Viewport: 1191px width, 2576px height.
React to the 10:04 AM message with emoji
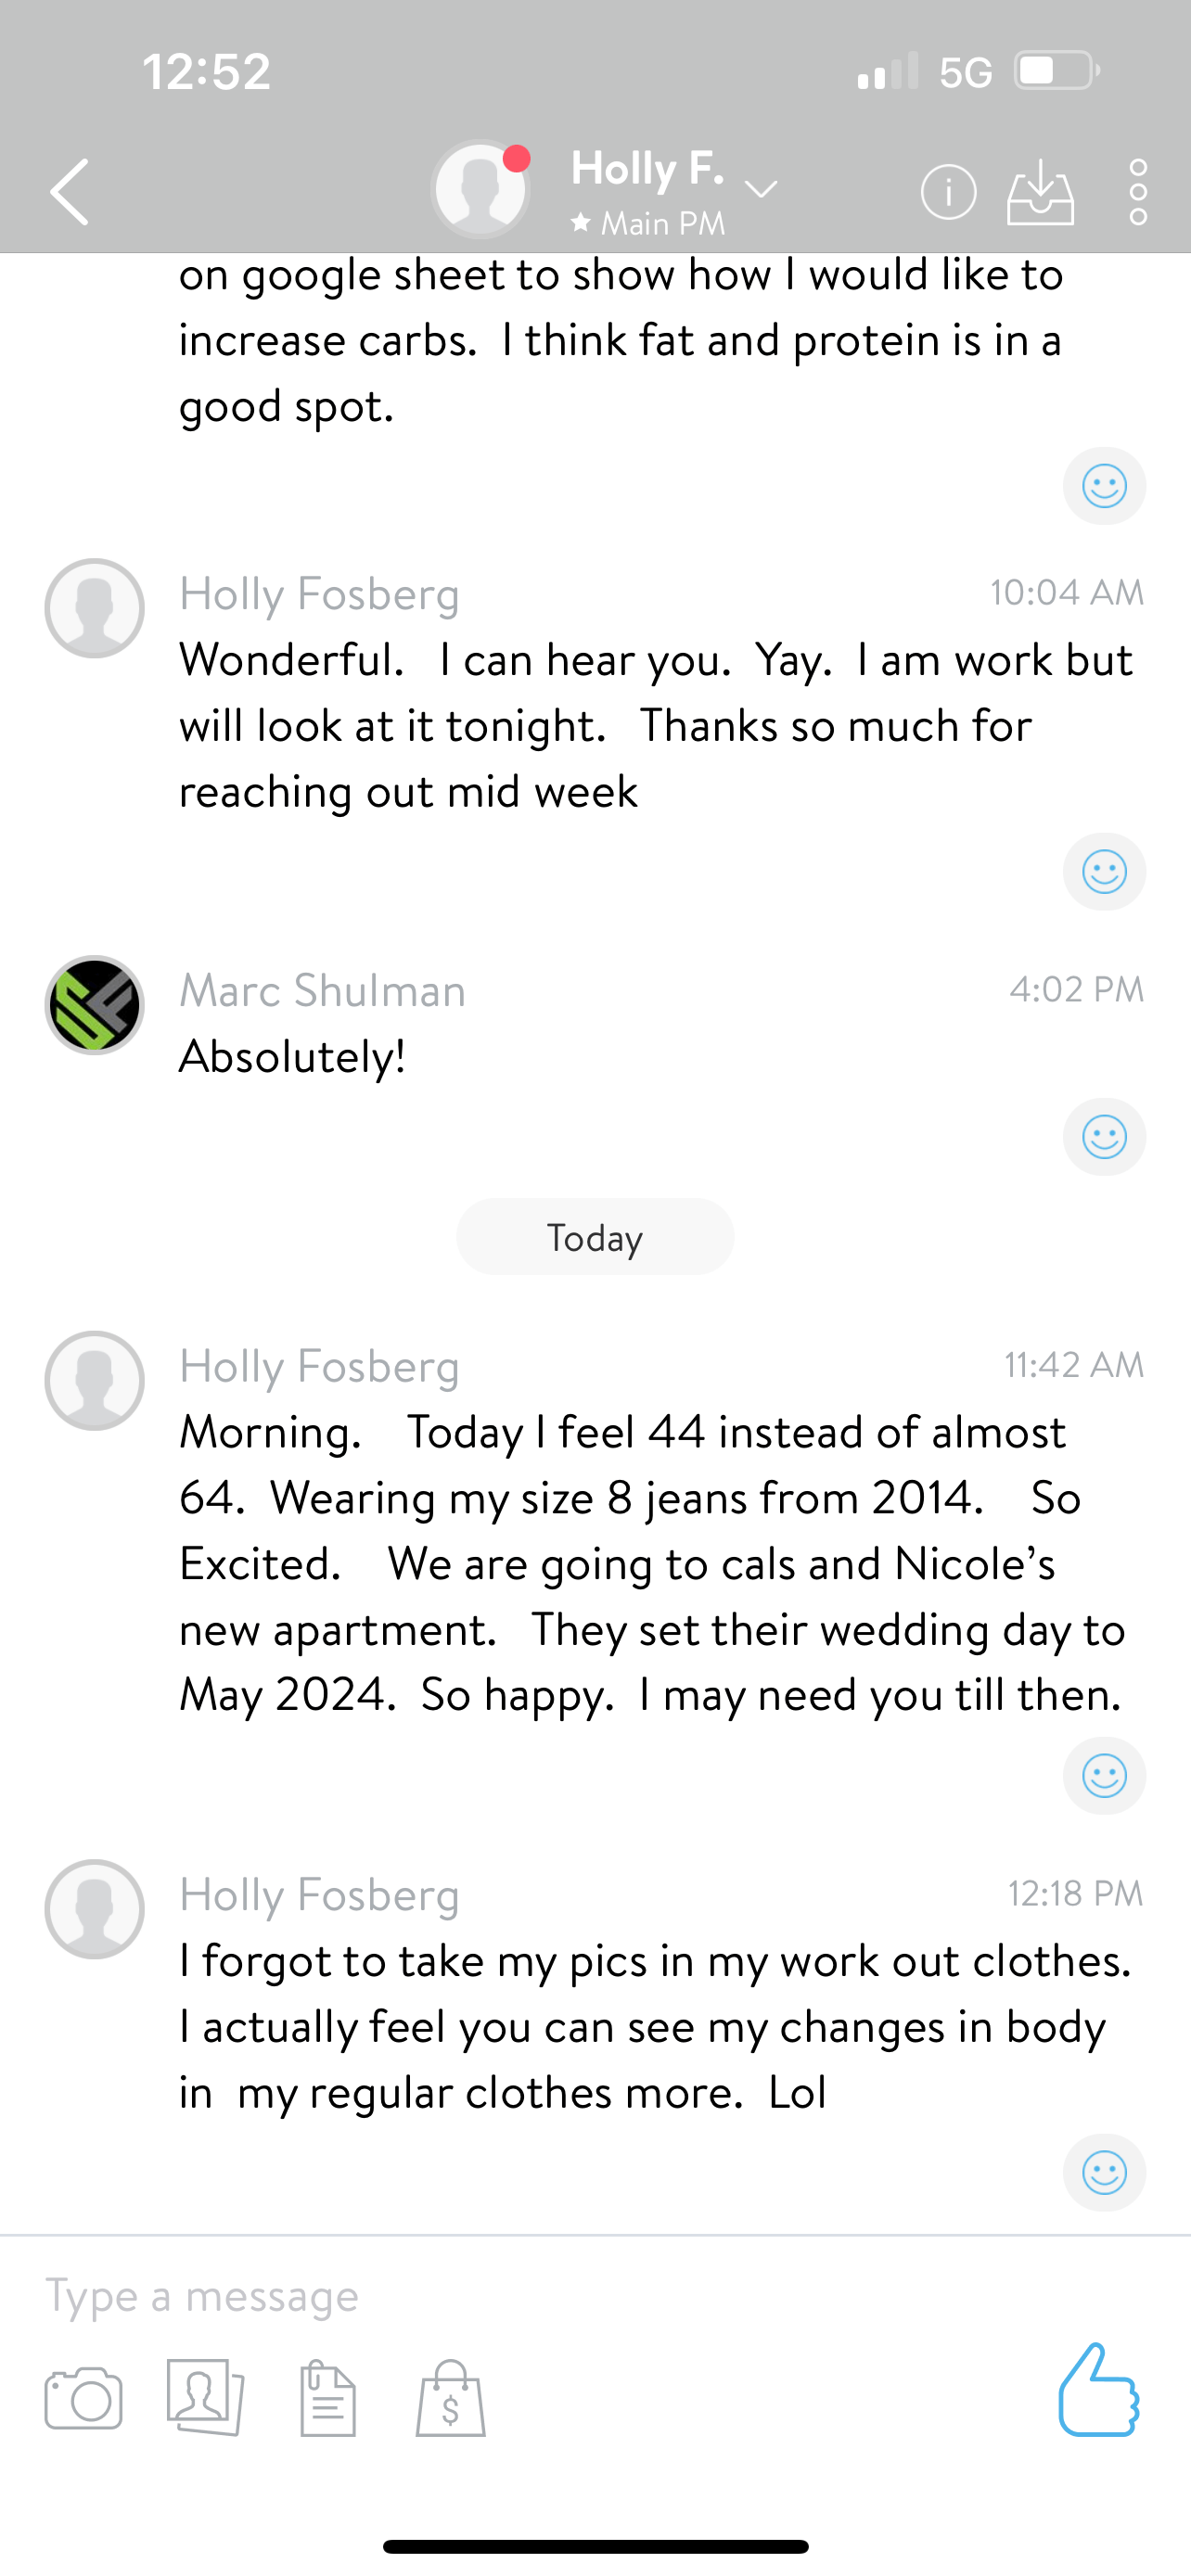pyautogui.click(x=1104, y=872)
